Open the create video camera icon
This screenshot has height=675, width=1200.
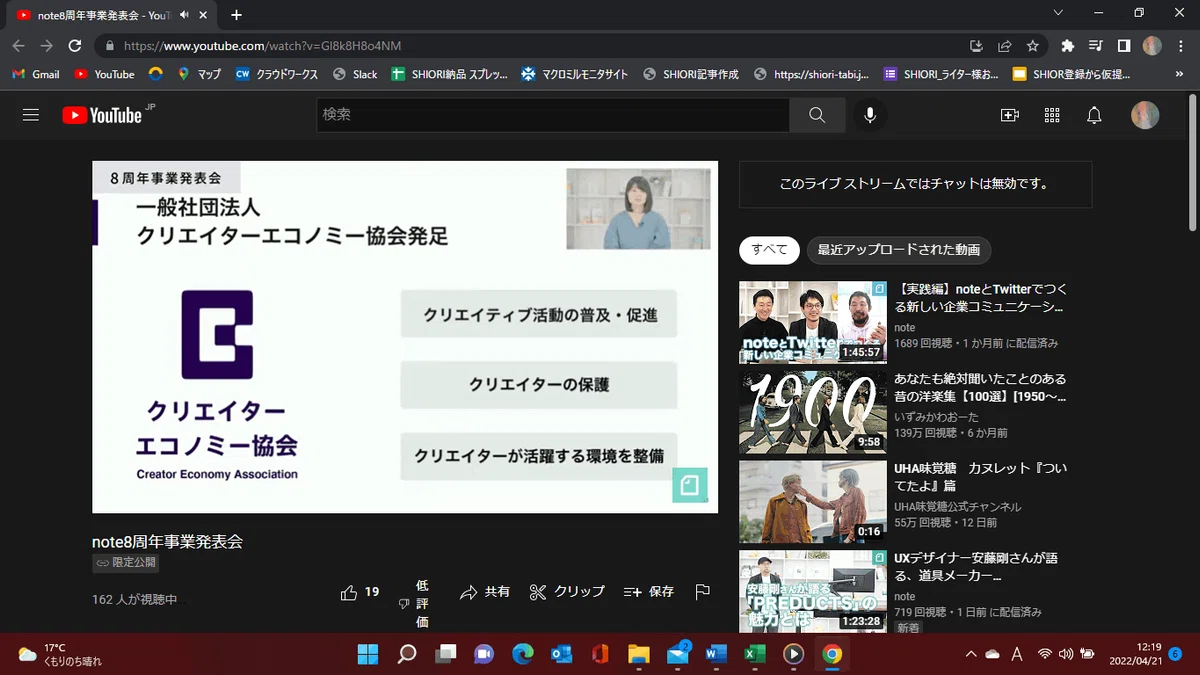[x=1009, y=115]
